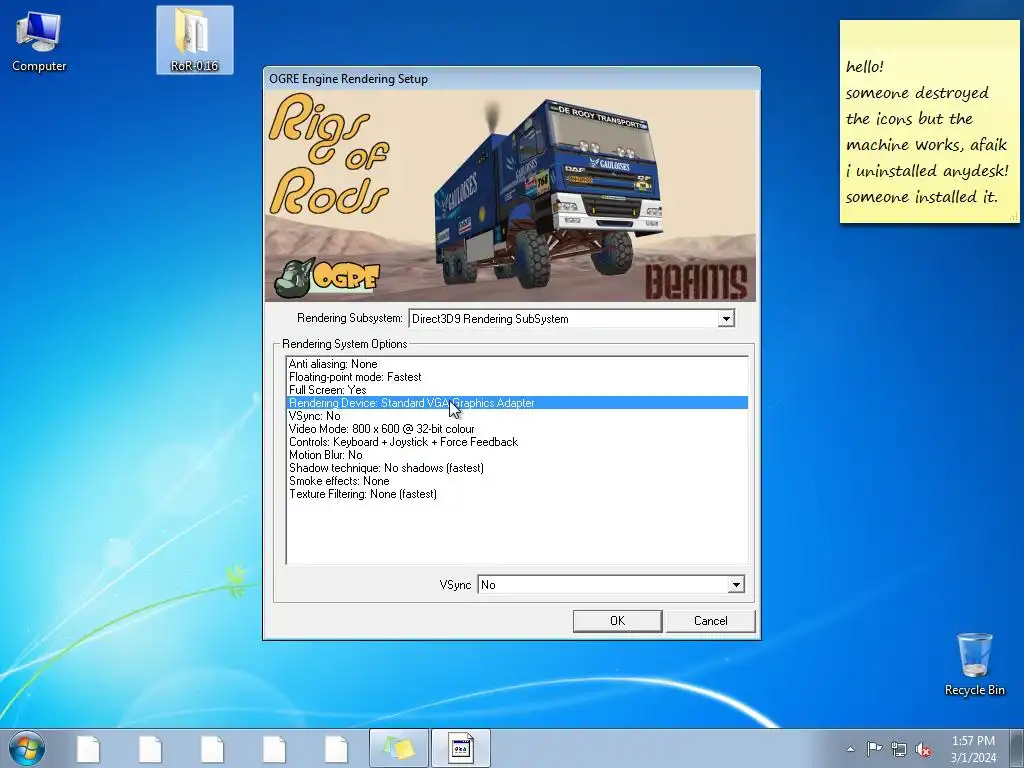Viewport: 1024px width, 768px height.
Task: Select 'Controls: Keyboard + Joystick' row
Action: pyautogui.click(x=517, y=442)
